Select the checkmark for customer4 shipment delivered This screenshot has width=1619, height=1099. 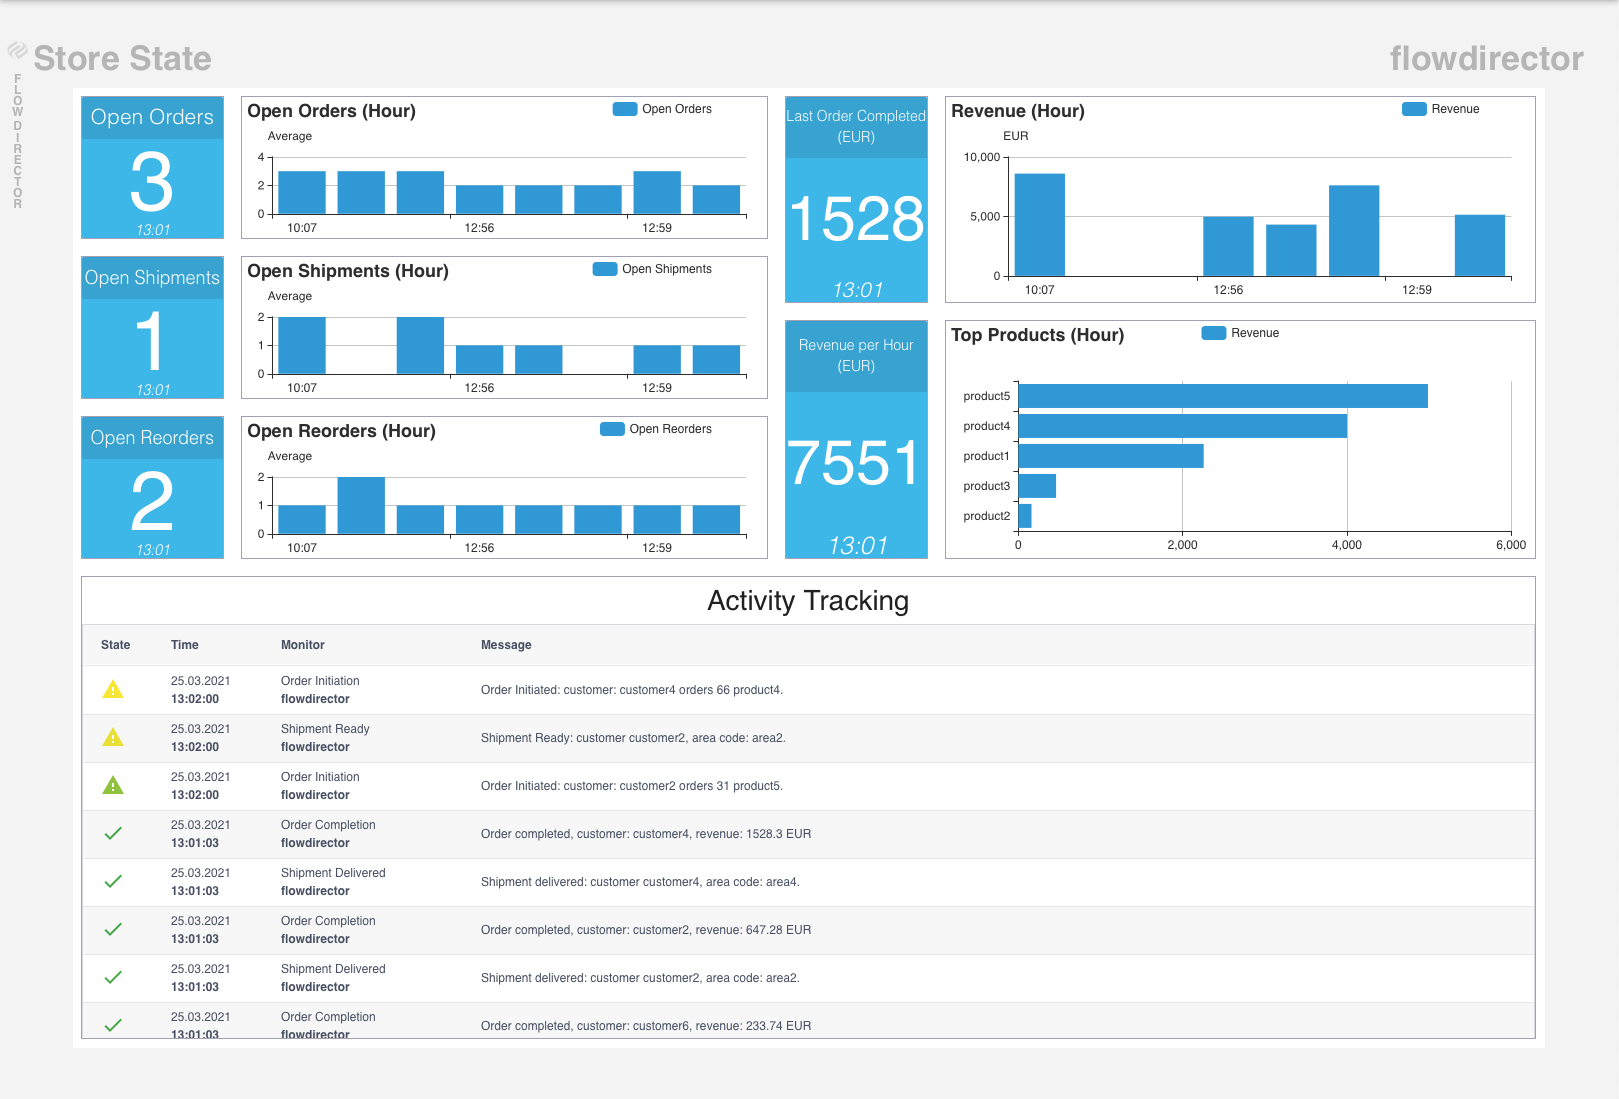pos(113,882)
